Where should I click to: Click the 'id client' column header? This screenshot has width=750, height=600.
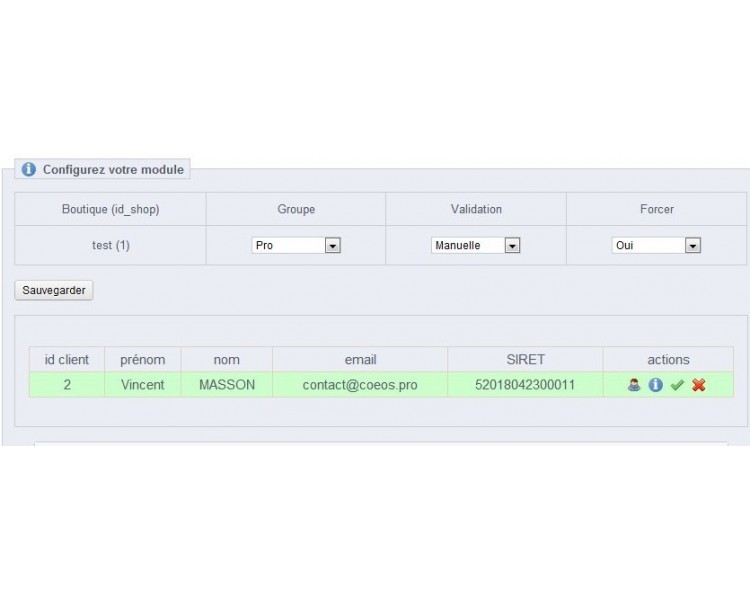[67, 360]
